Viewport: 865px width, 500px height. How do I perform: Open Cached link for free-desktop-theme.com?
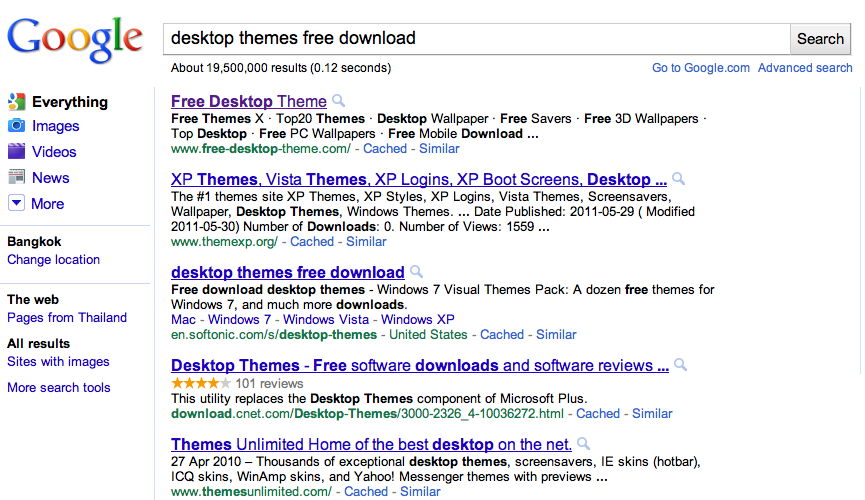pyautogui.click(x=385, y=149)
